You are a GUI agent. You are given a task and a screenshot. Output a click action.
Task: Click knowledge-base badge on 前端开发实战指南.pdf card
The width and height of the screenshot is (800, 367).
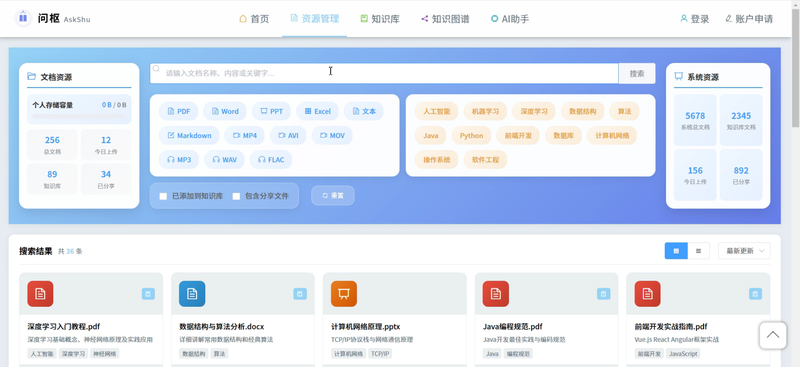click(x=756, y=293)
